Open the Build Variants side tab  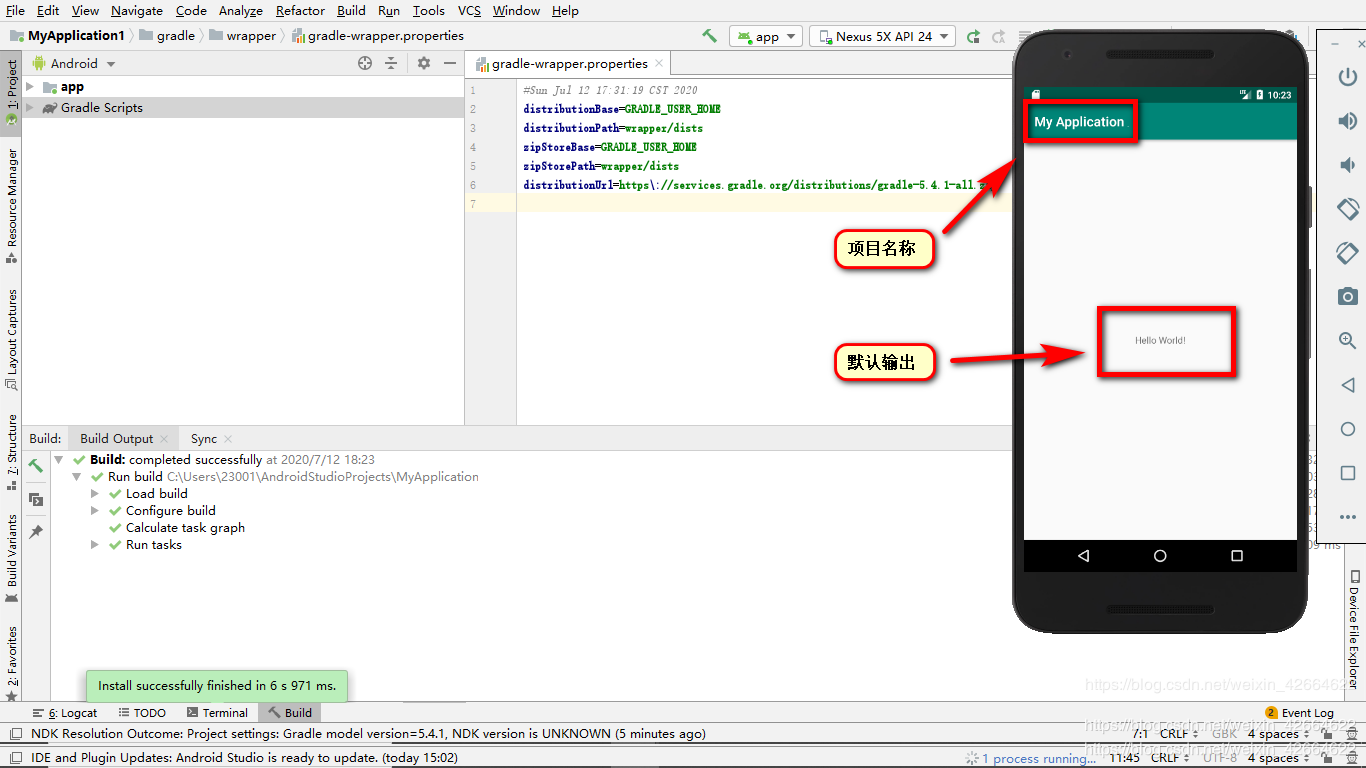(11, 558)
